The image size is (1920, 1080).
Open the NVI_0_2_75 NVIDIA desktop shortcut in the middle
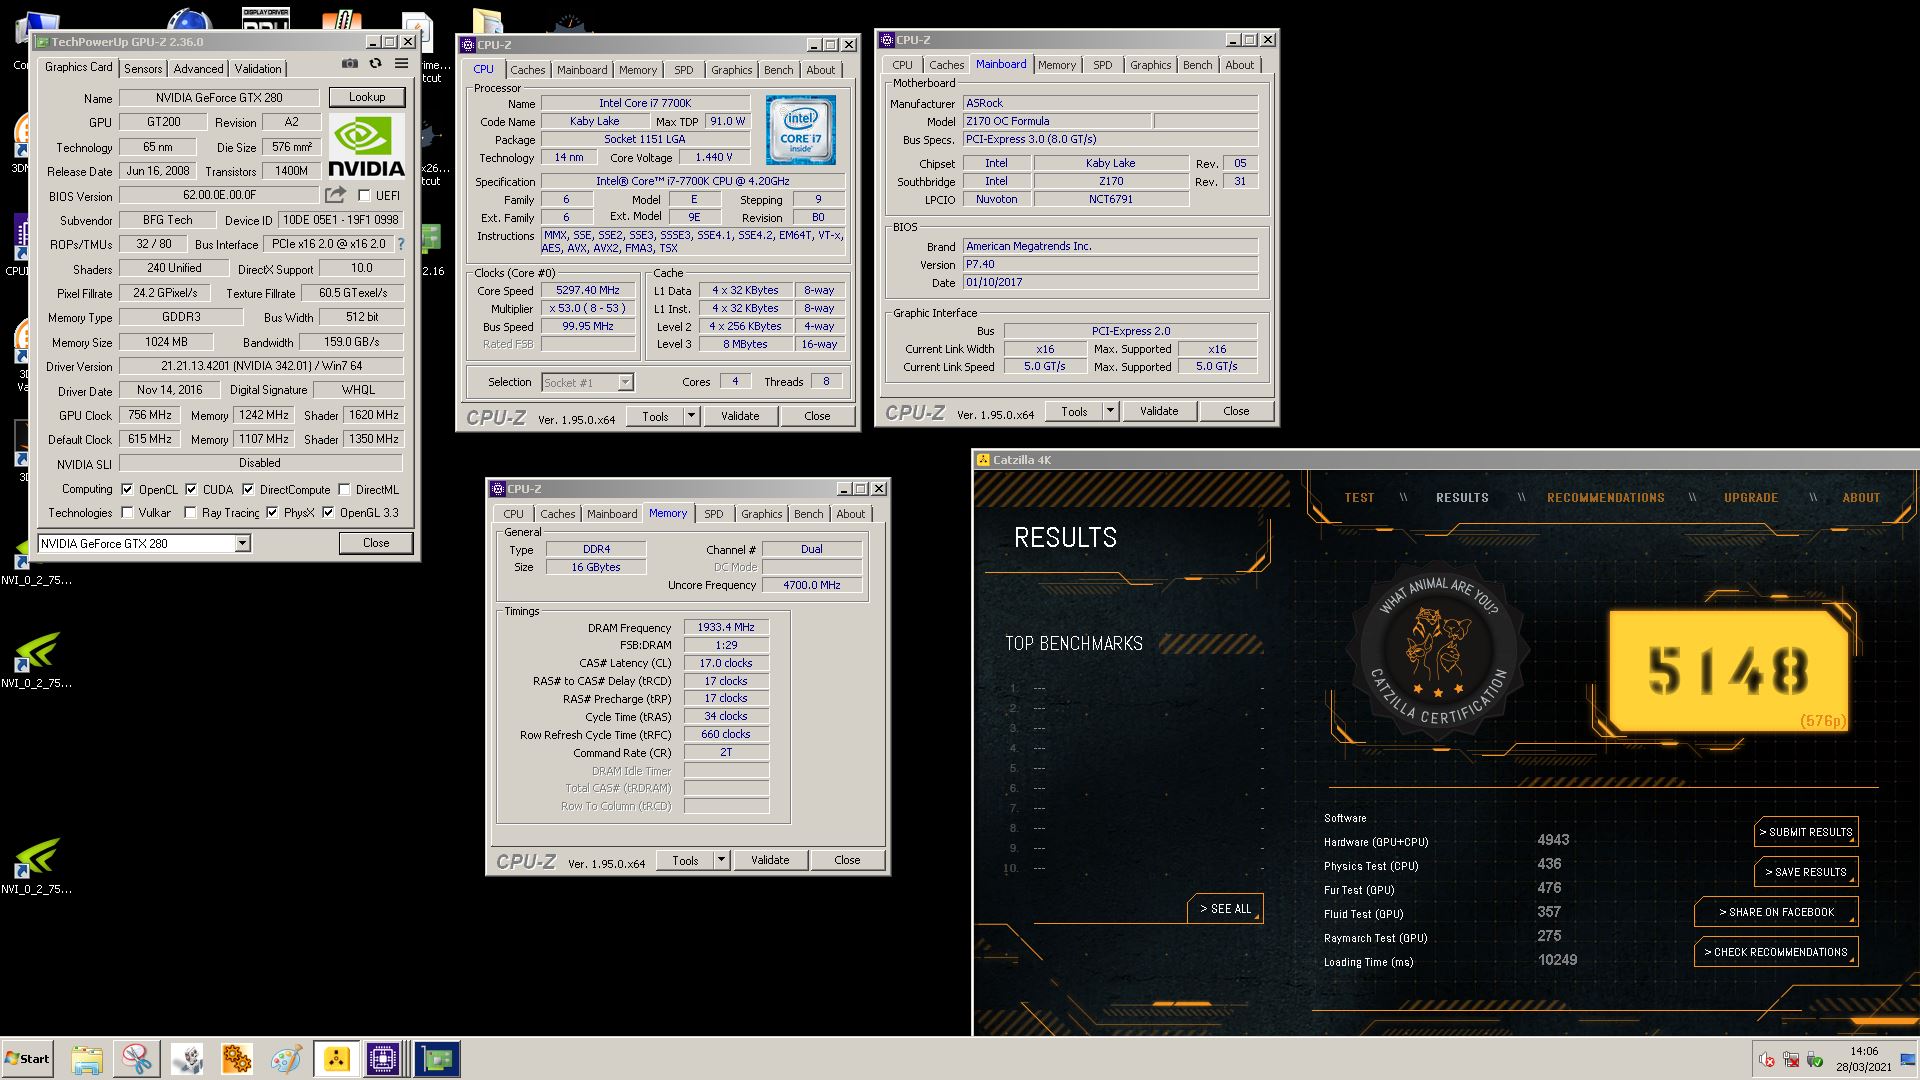[x=37, y=661]
